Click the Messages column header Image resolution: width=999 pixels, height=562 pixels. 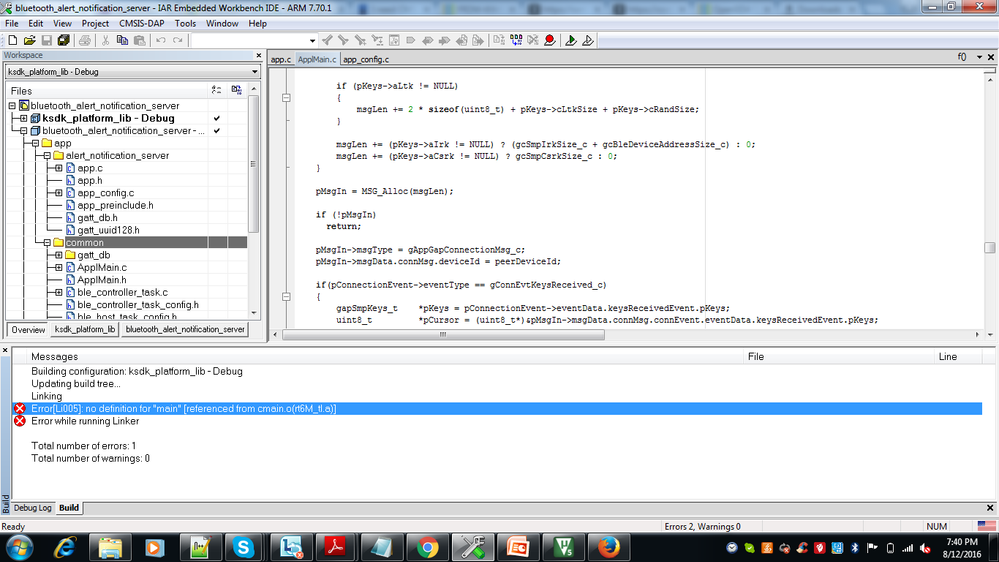[x=377, y=357]
